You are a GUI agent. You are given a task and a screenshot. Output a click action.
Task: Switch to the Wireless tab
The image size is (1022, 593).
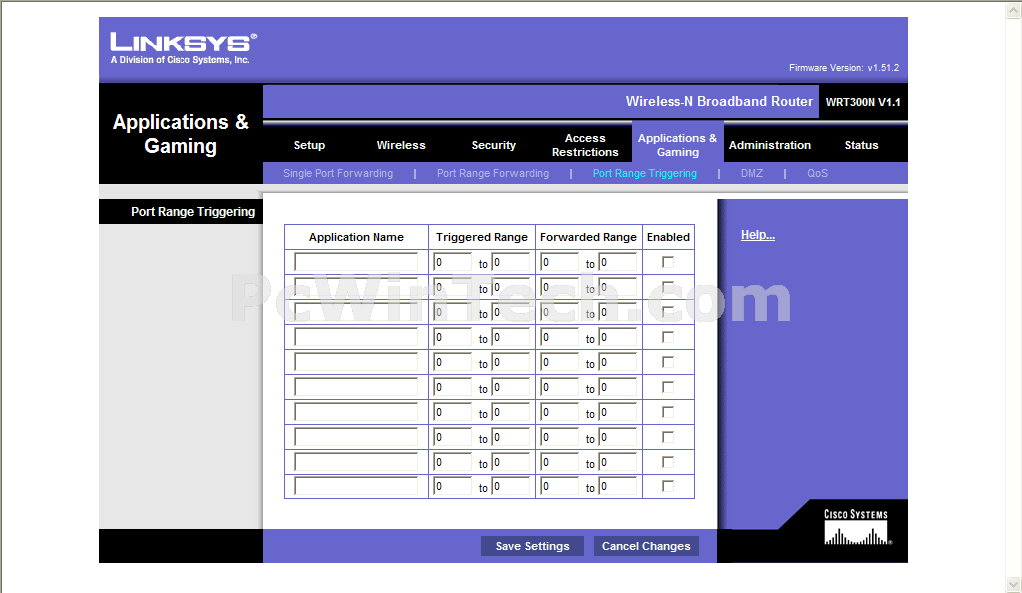click(401, 145)
